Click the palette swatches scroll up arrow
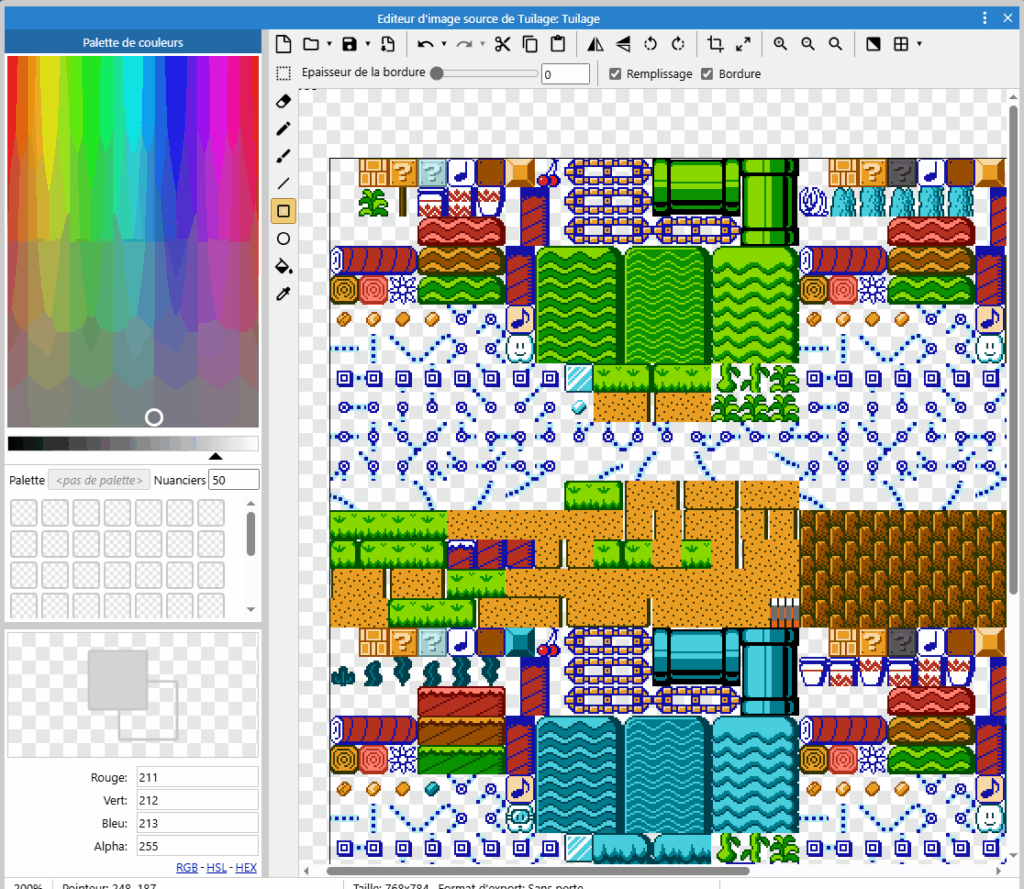This screenshot has height=889, width=1024. [251, 504]
